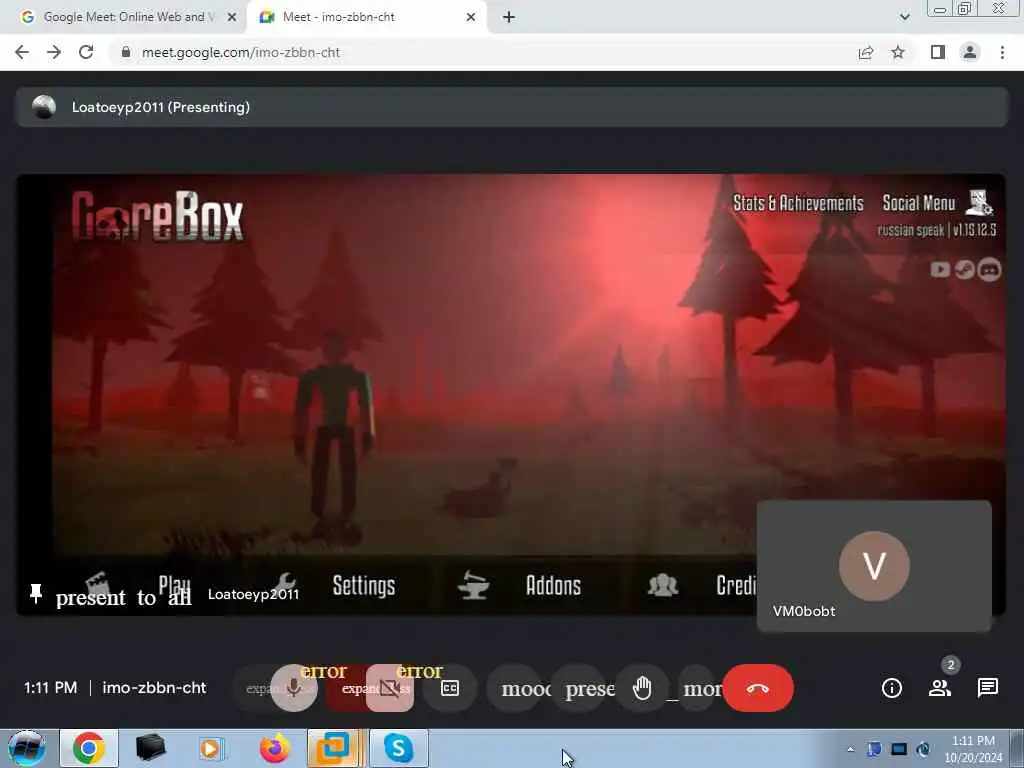This screenshot has width=1024, height=768.
Task: Click Chrome in the taskbar
Action: tap(89, 748)
